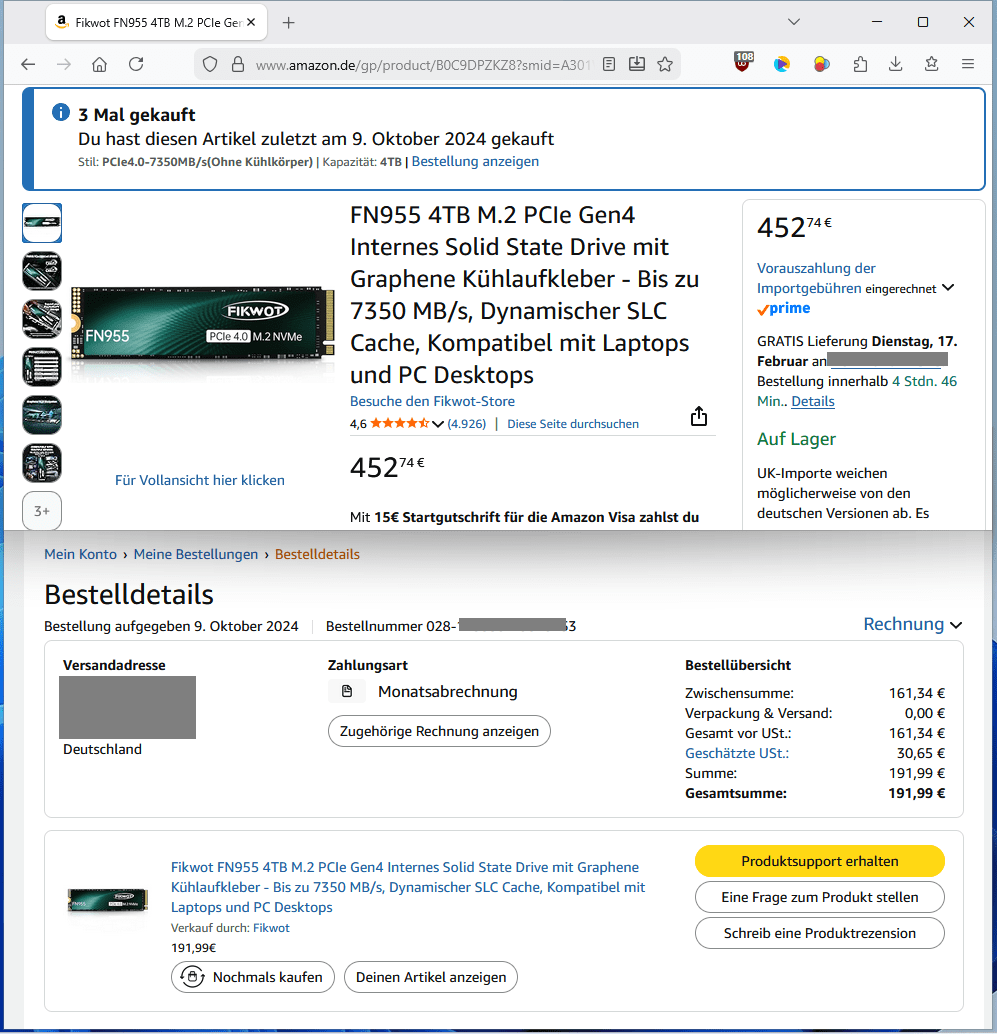The height and width of the screenshot is (1034, 997).
Task: Toggle reader view in address bar
Action: tap(609, 64)
